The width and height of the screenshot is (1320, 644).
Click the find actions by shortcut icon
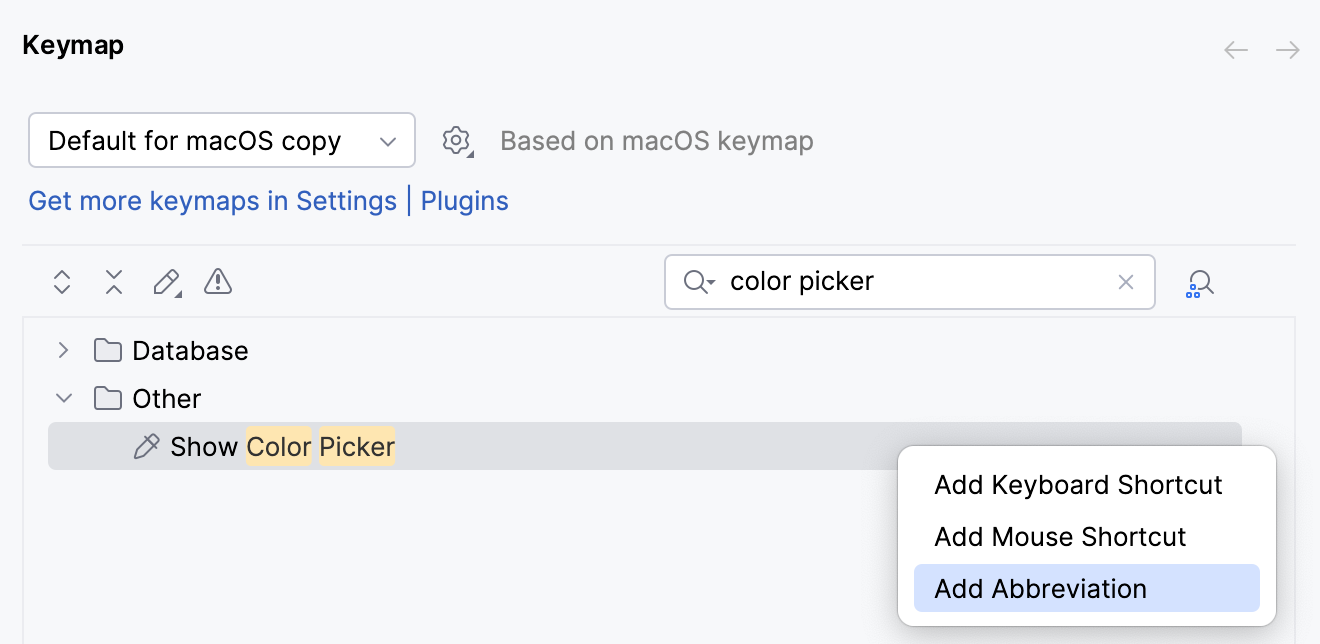coord(1199,282)
